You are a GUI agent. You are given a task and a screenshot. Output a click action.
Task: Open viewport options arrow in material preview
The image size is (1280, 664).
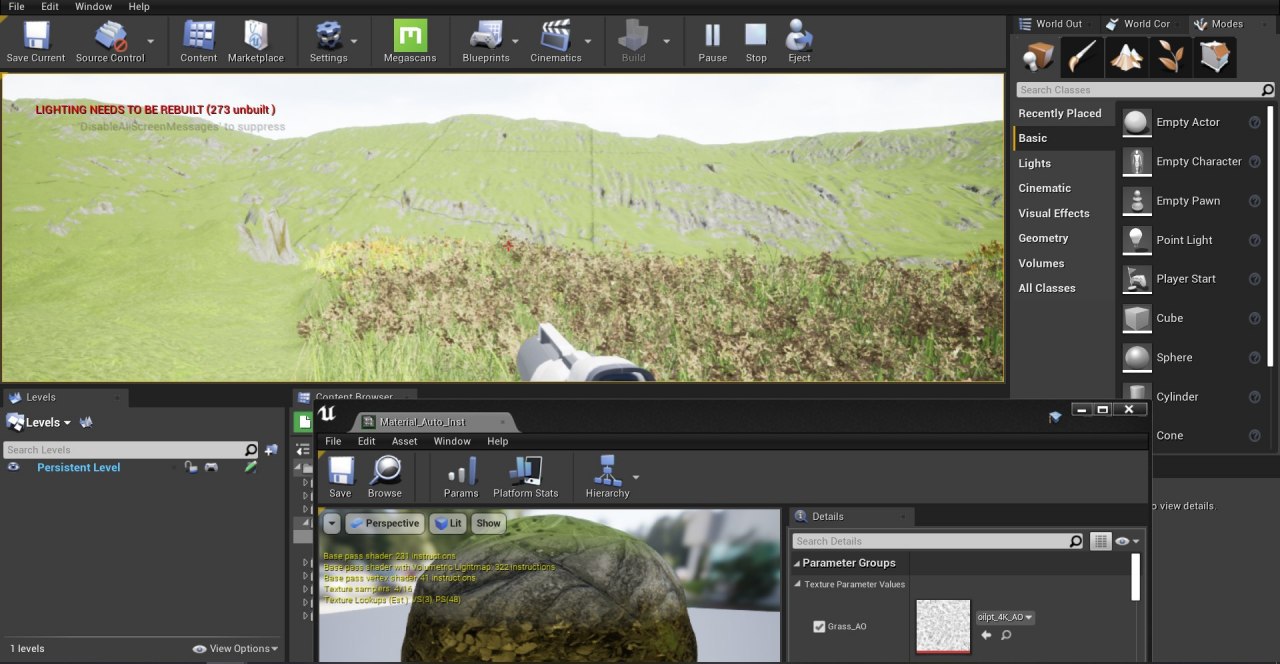332,523
